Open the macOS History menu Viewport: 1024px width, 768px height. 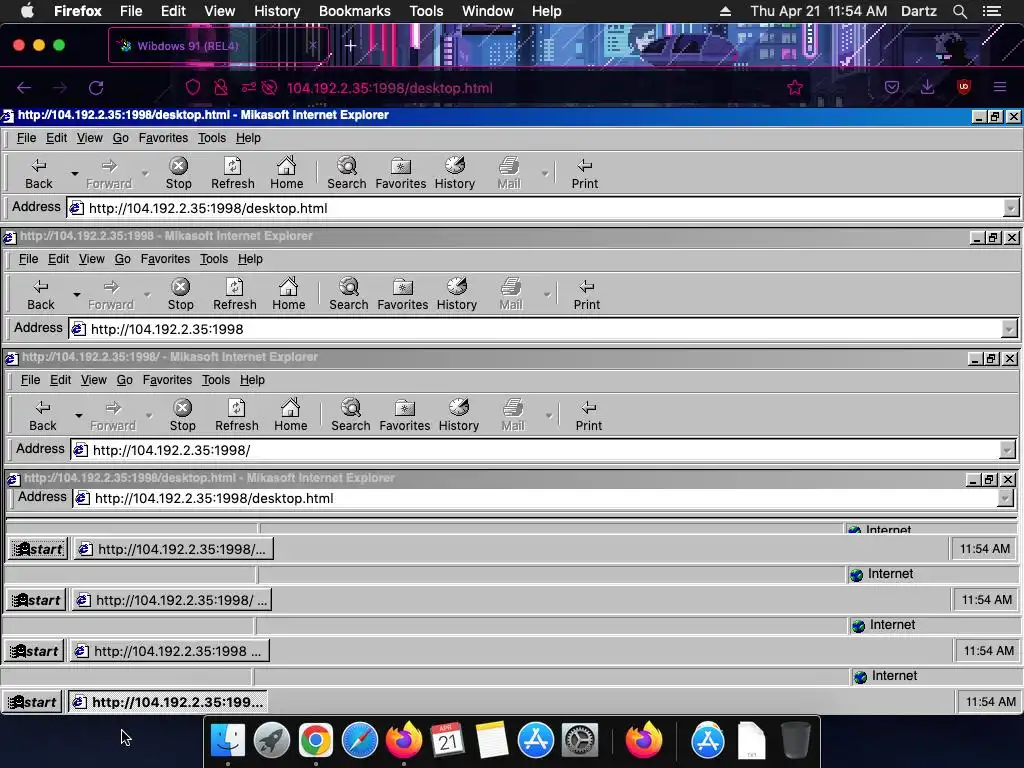click(277, 11)
